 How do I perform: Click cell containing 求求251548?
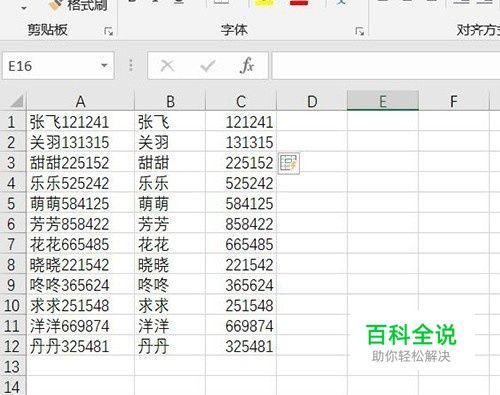pos(80,305)
